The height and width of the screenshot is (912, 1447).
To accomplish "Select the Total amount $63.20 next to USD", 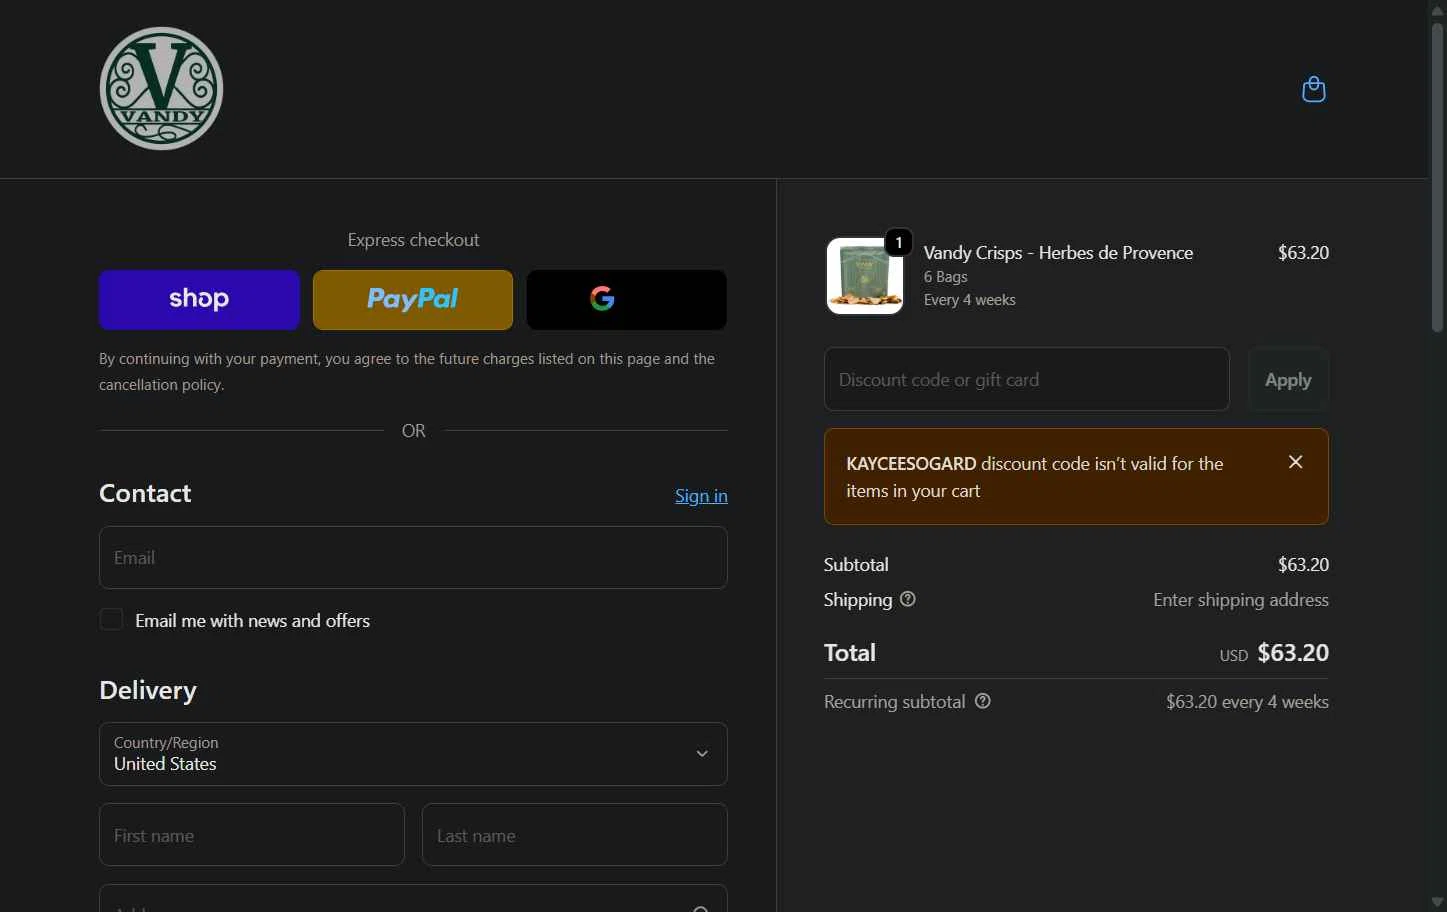I will click(1293, 653).
